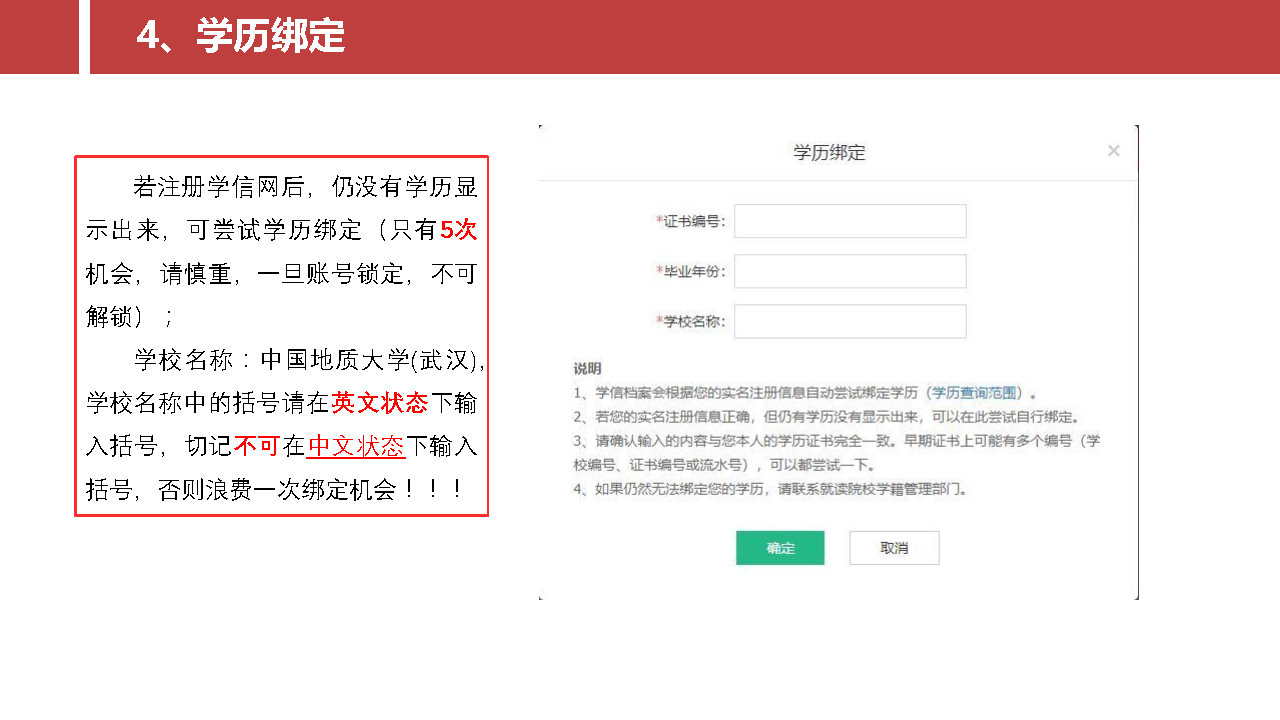Image resolution: width=1280 pixels, height=720 pixels.
Task: Select the red 英文状态 text
Action: pyautogui.click(x=379, y=403)
